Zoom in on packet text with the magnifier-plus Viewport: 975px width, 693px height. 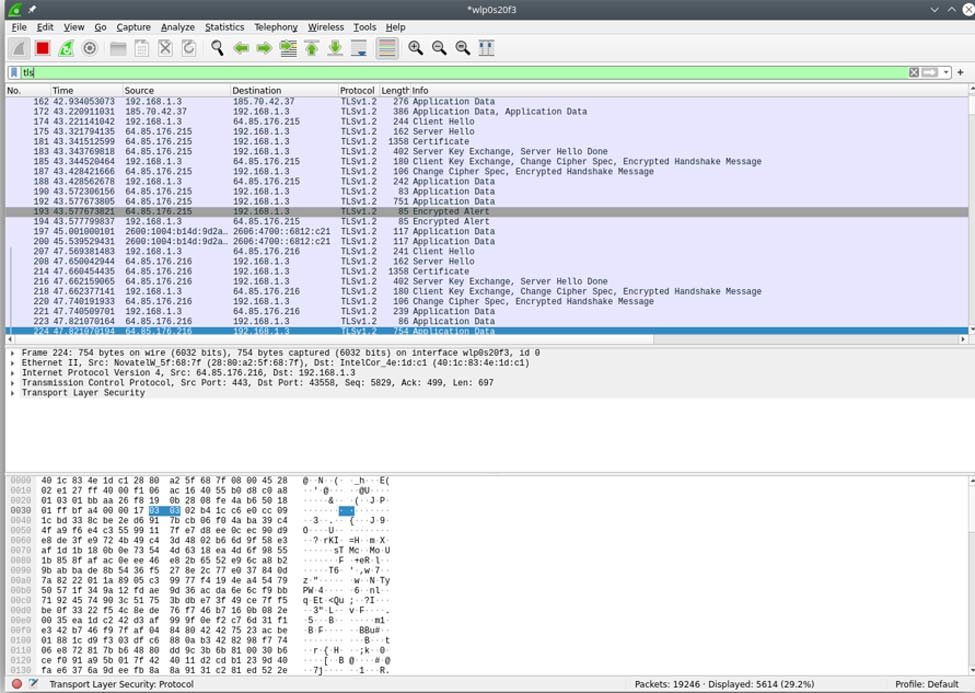414,47
